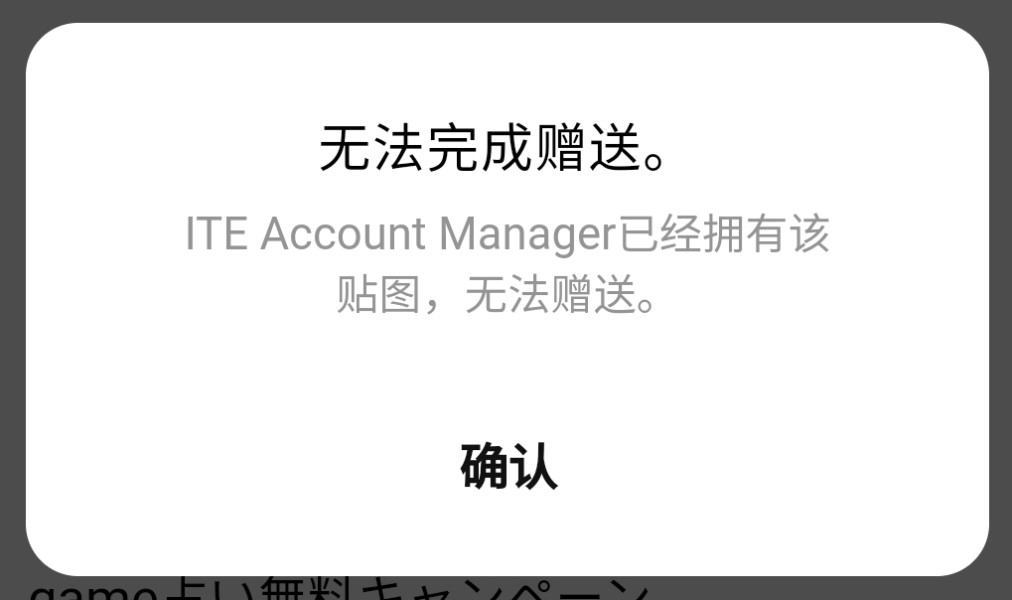Click the dimmed overlay right of dialog
1012x600 pixels.
[1000, 300]
